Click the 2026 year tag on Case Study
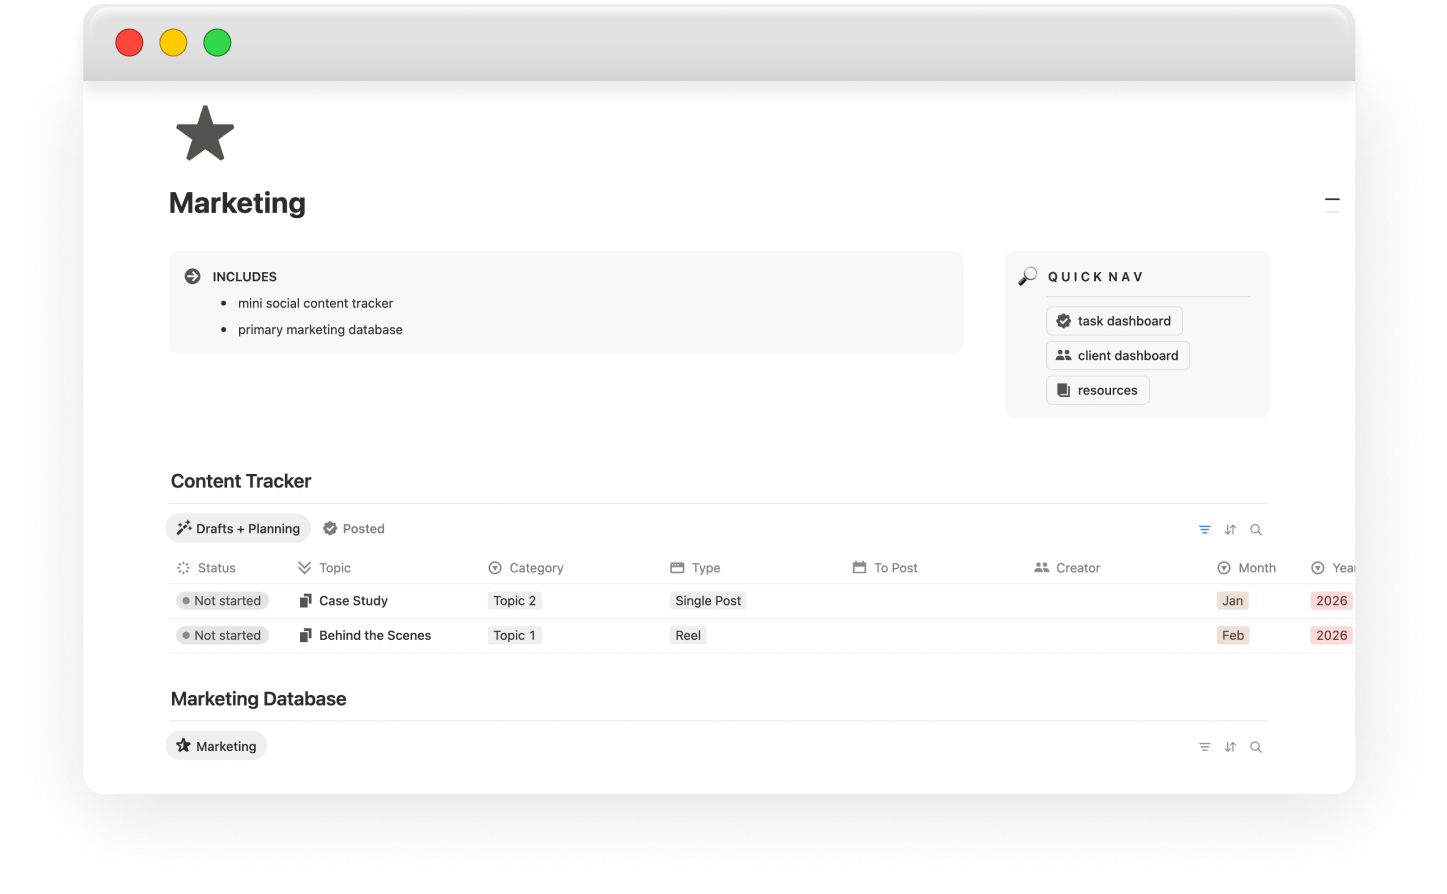The image size is (1447, 894). [x=1331, y=600]
